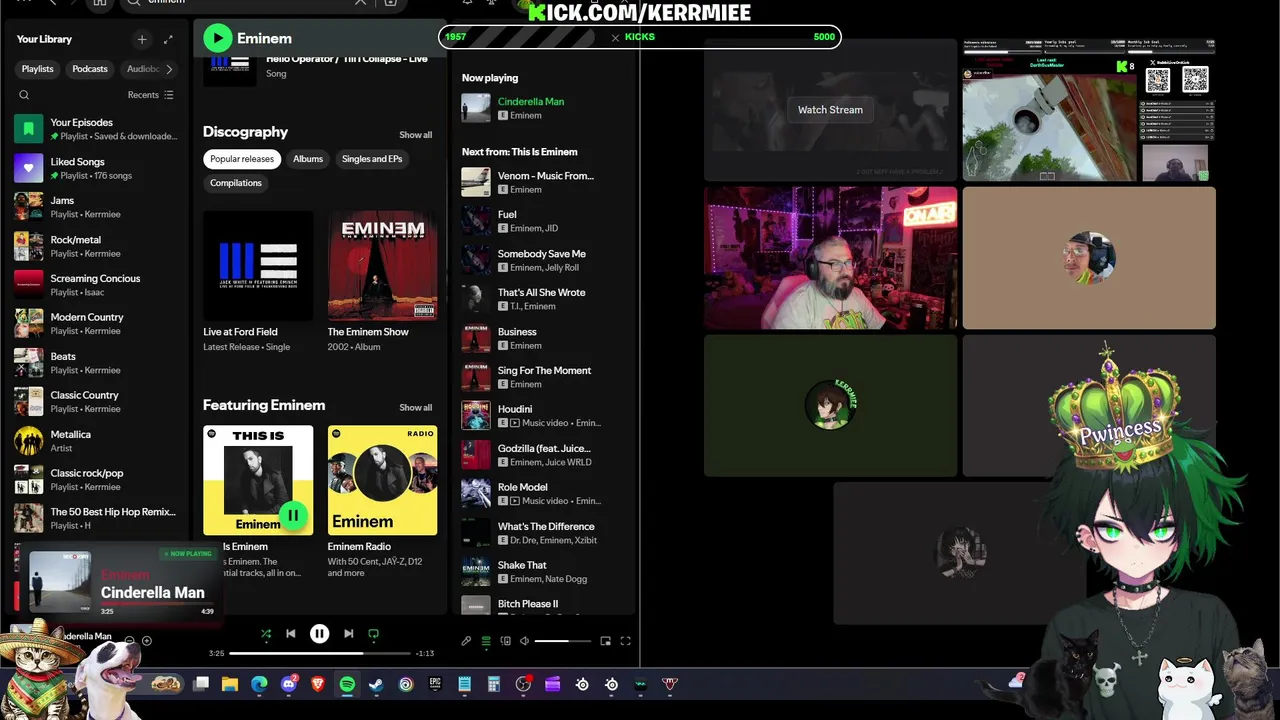Close the Kicks goal bar with X
Screen dimensions: 1280x720
click(x=615, y=37)
